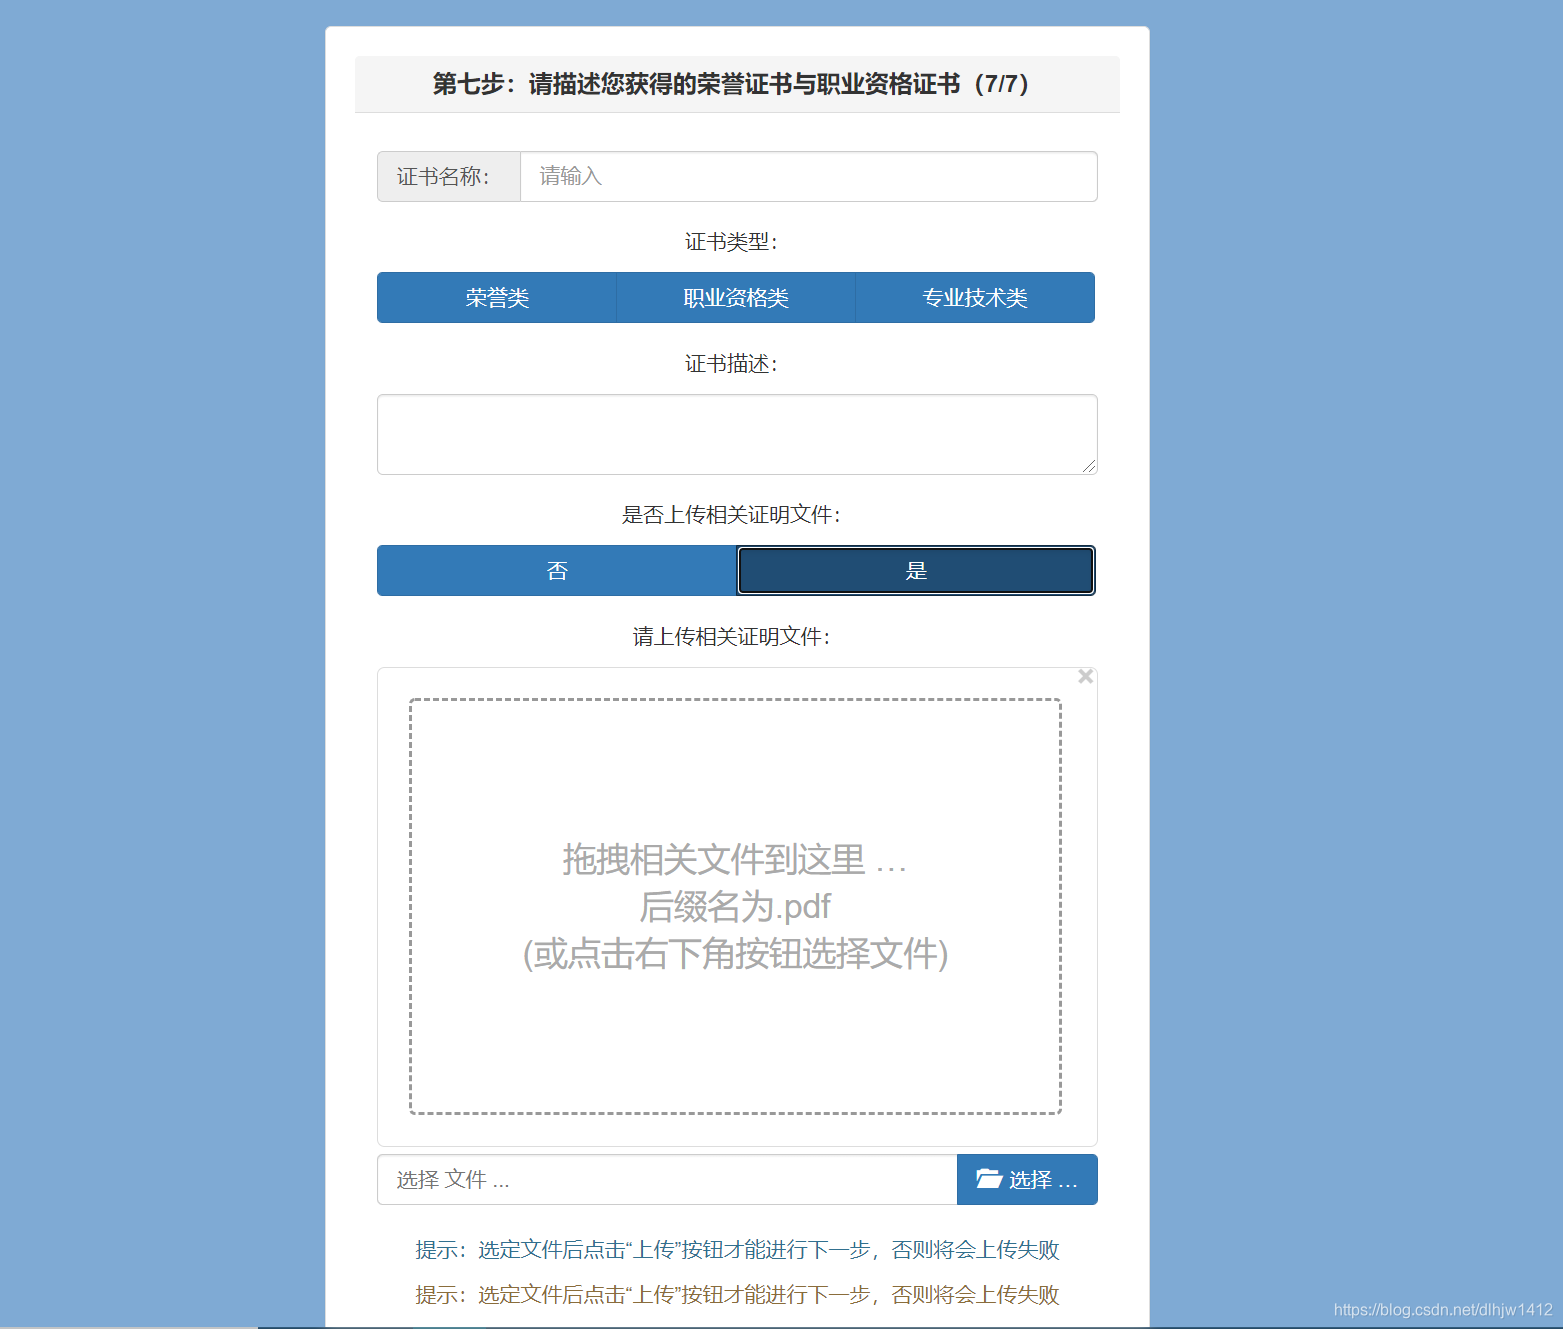Choose 否 for uploading proof files
The height and width of the screenshot is (1329, 1563).
pos(557,570)
